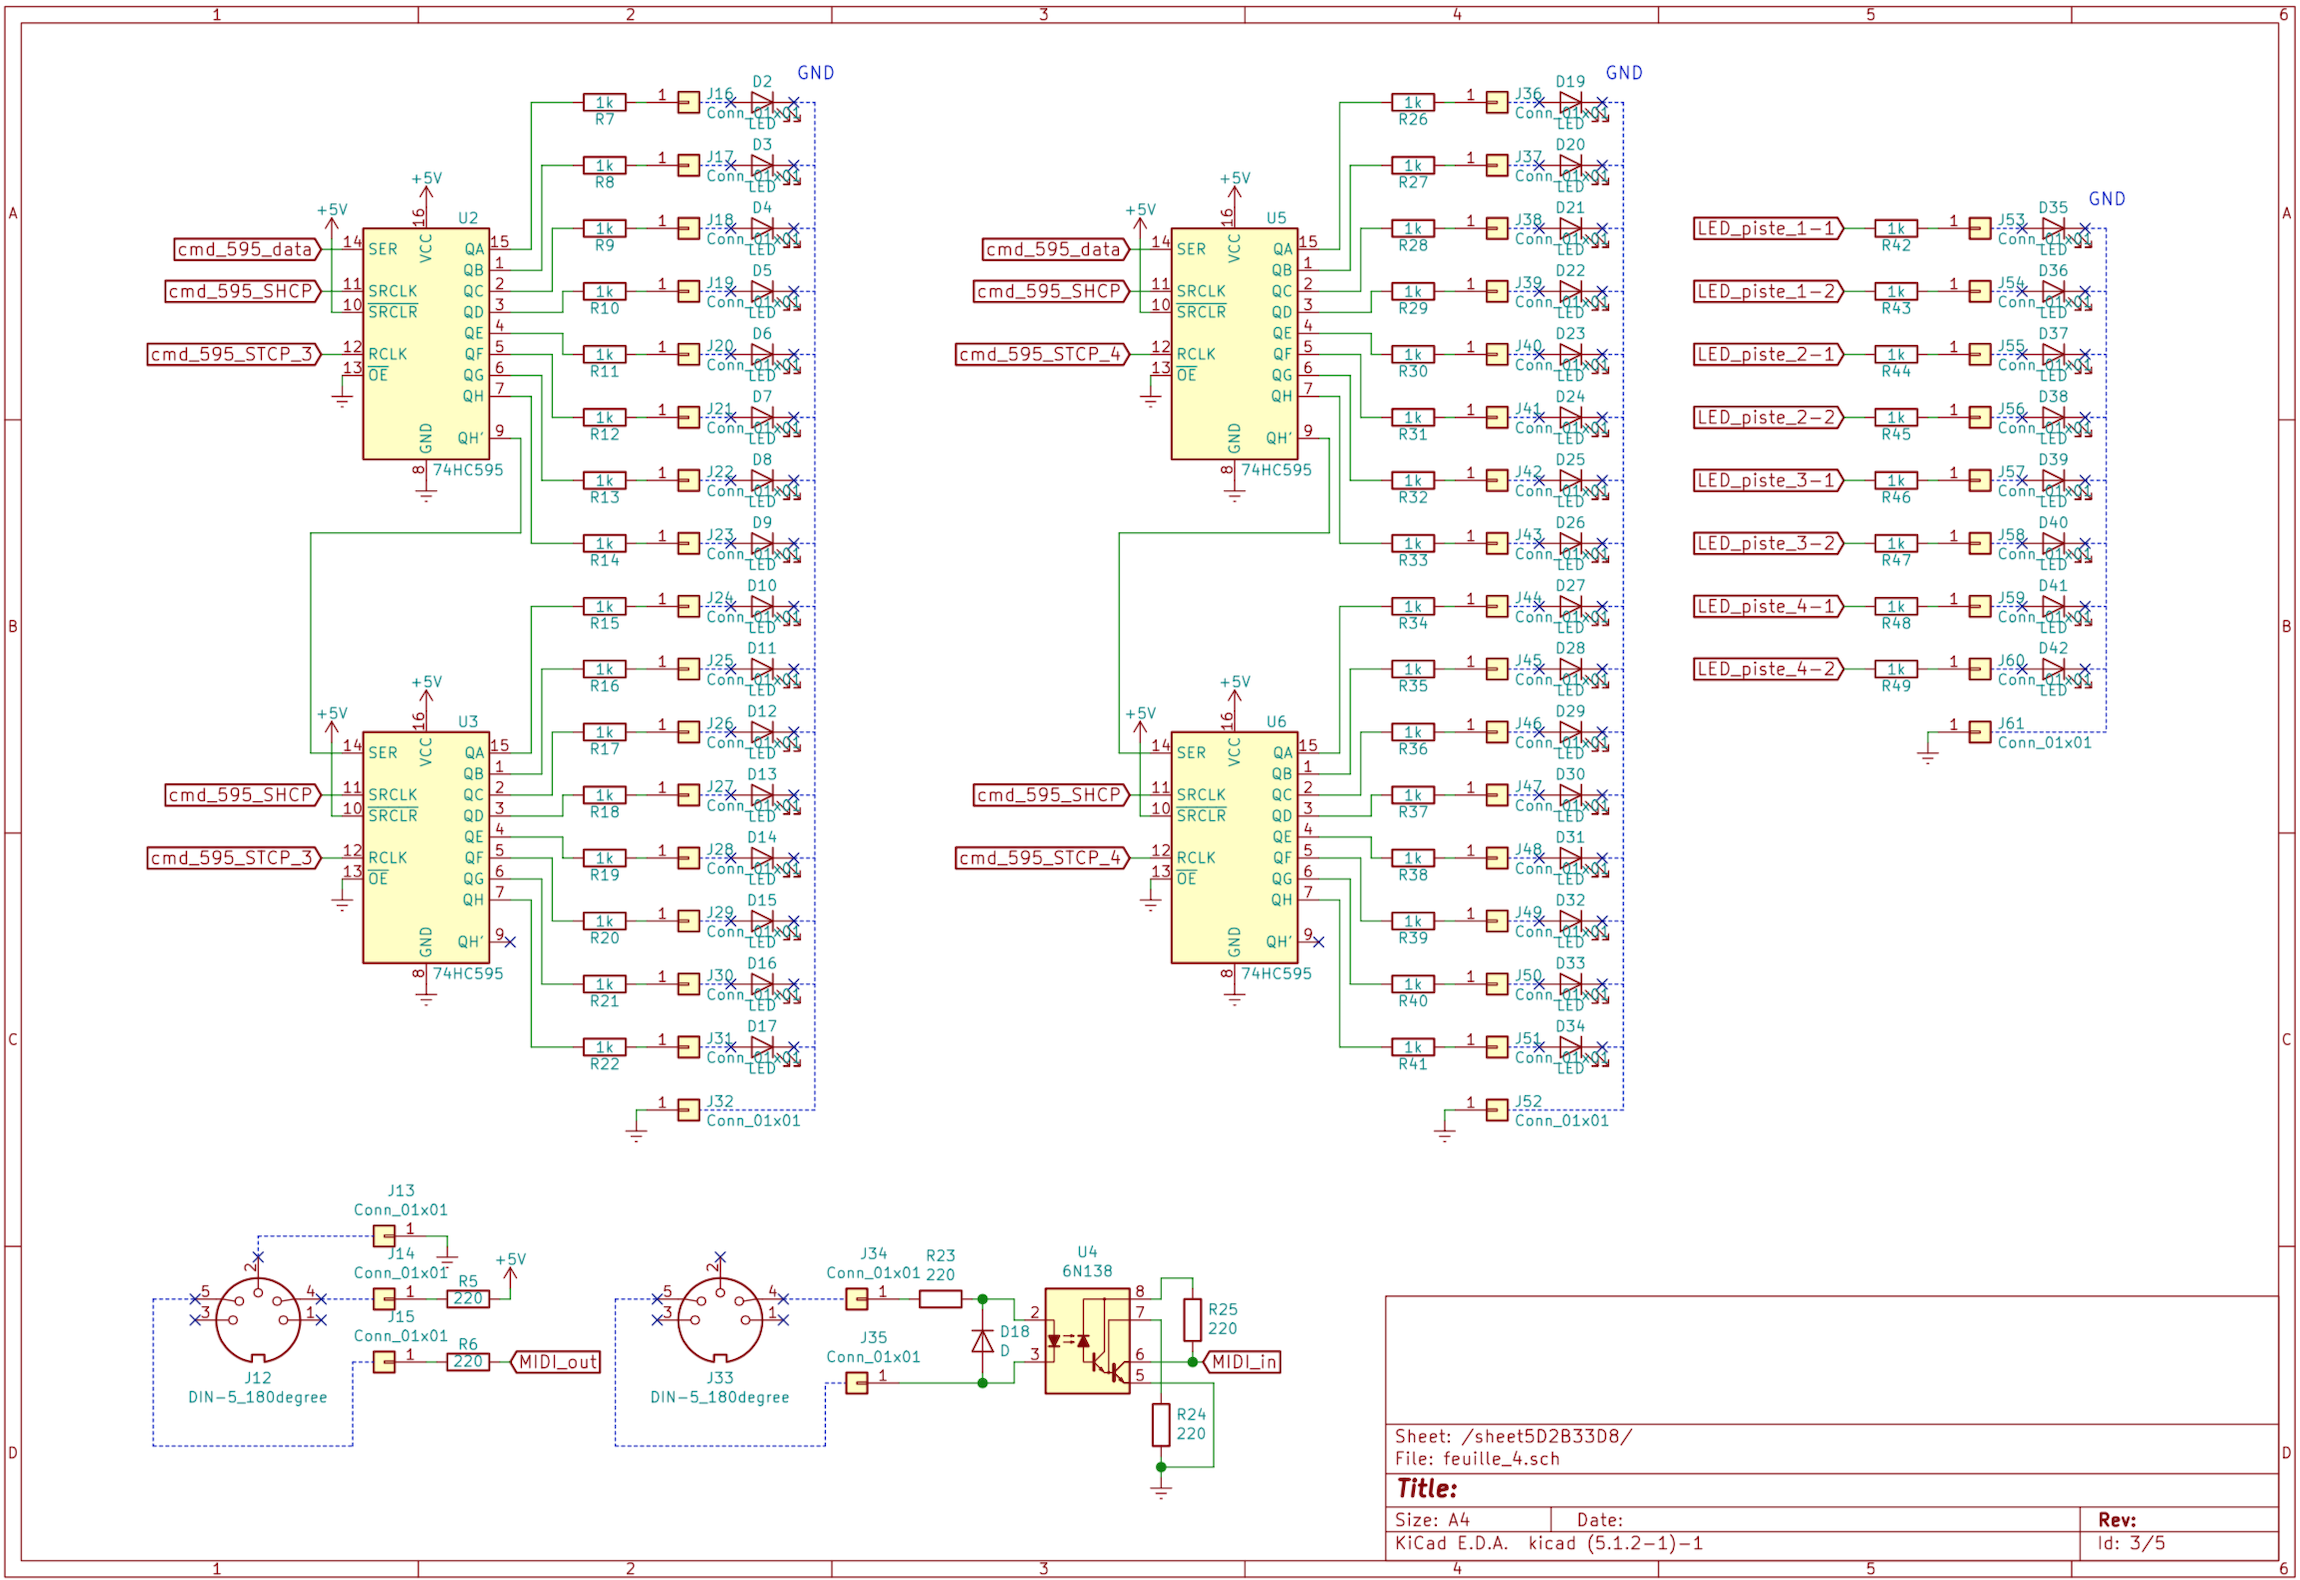Screen dimensions: 2300x1580
Task: Click the D18 diode symbol
Action: [x=983, y=1341]
